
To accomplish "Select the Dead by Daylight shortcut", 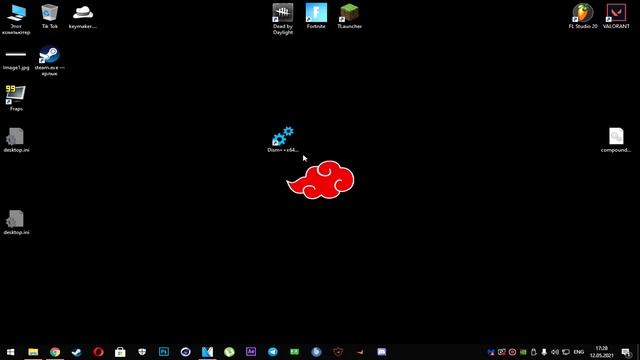I will click(x=283, y=19).
